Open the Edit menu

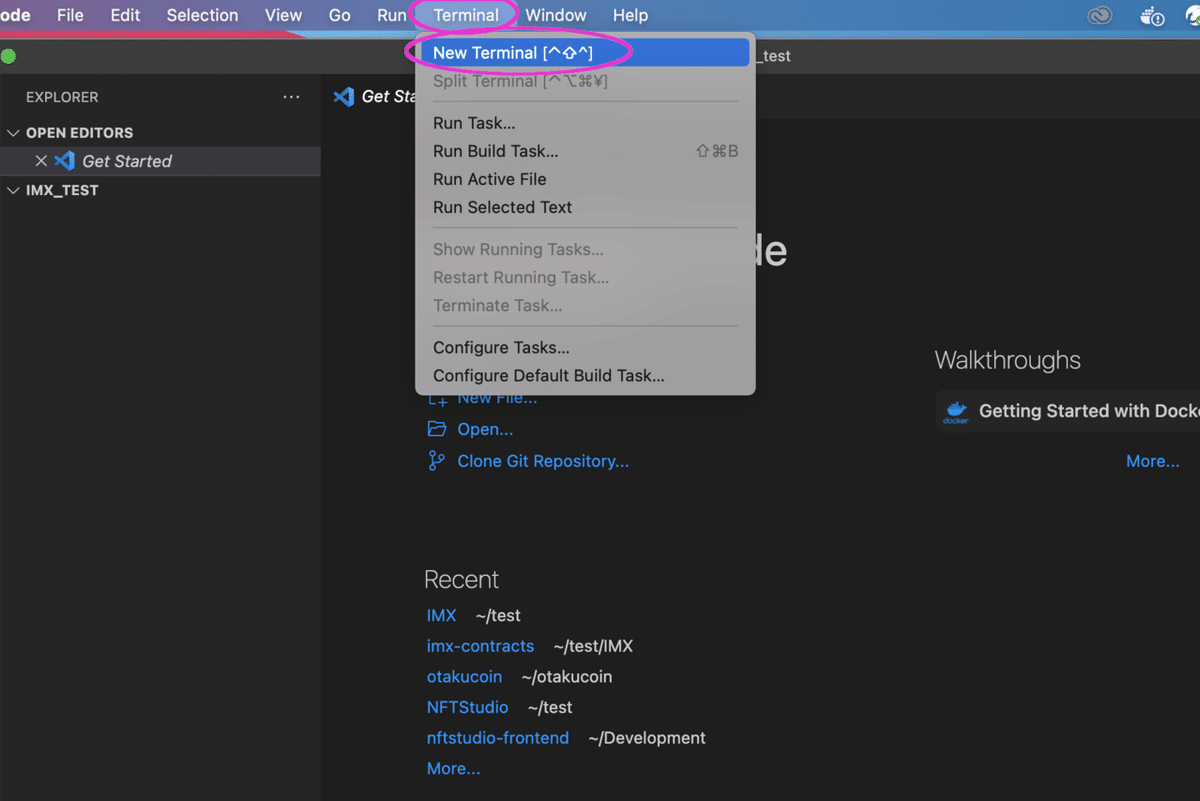pyautogui.click(x=125, y=15)
